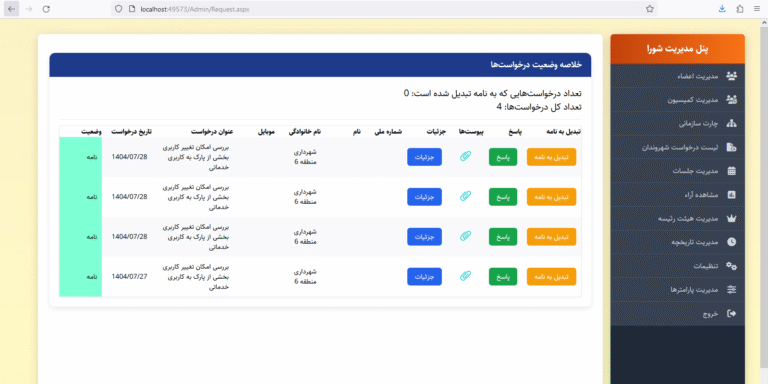Click the تعداد کل درخواست‌ها: 4 summary line

pos(539,107)
